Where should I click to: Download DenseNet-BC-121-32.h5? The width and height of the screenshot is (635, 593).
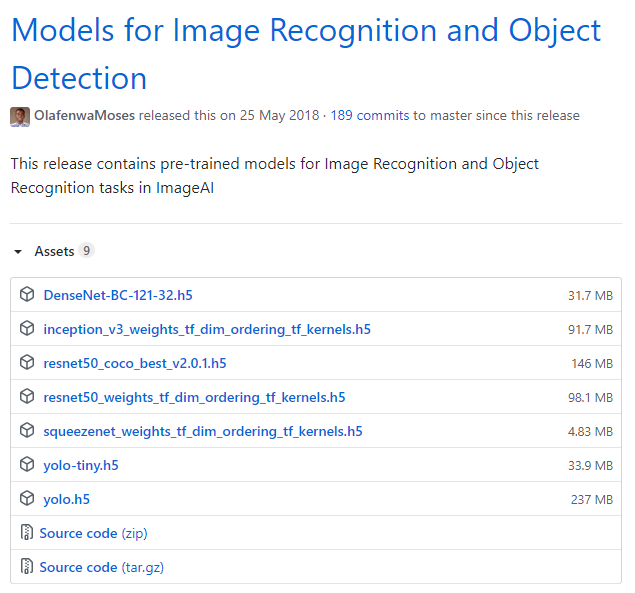[x=118, y=295]
